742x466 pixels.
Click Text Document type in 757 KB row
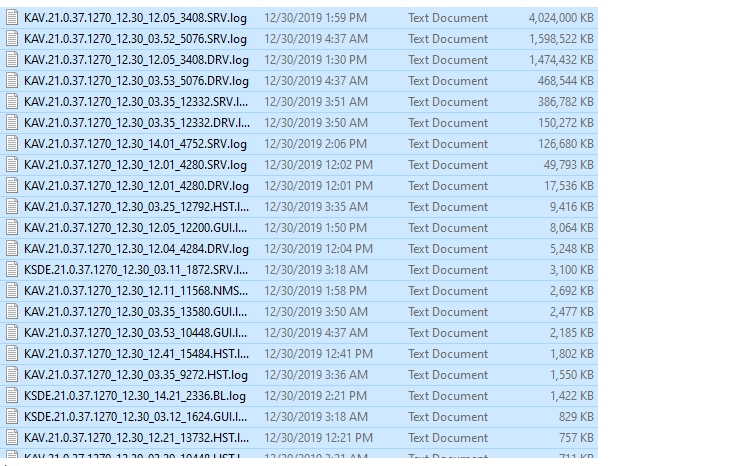point(448,438)
